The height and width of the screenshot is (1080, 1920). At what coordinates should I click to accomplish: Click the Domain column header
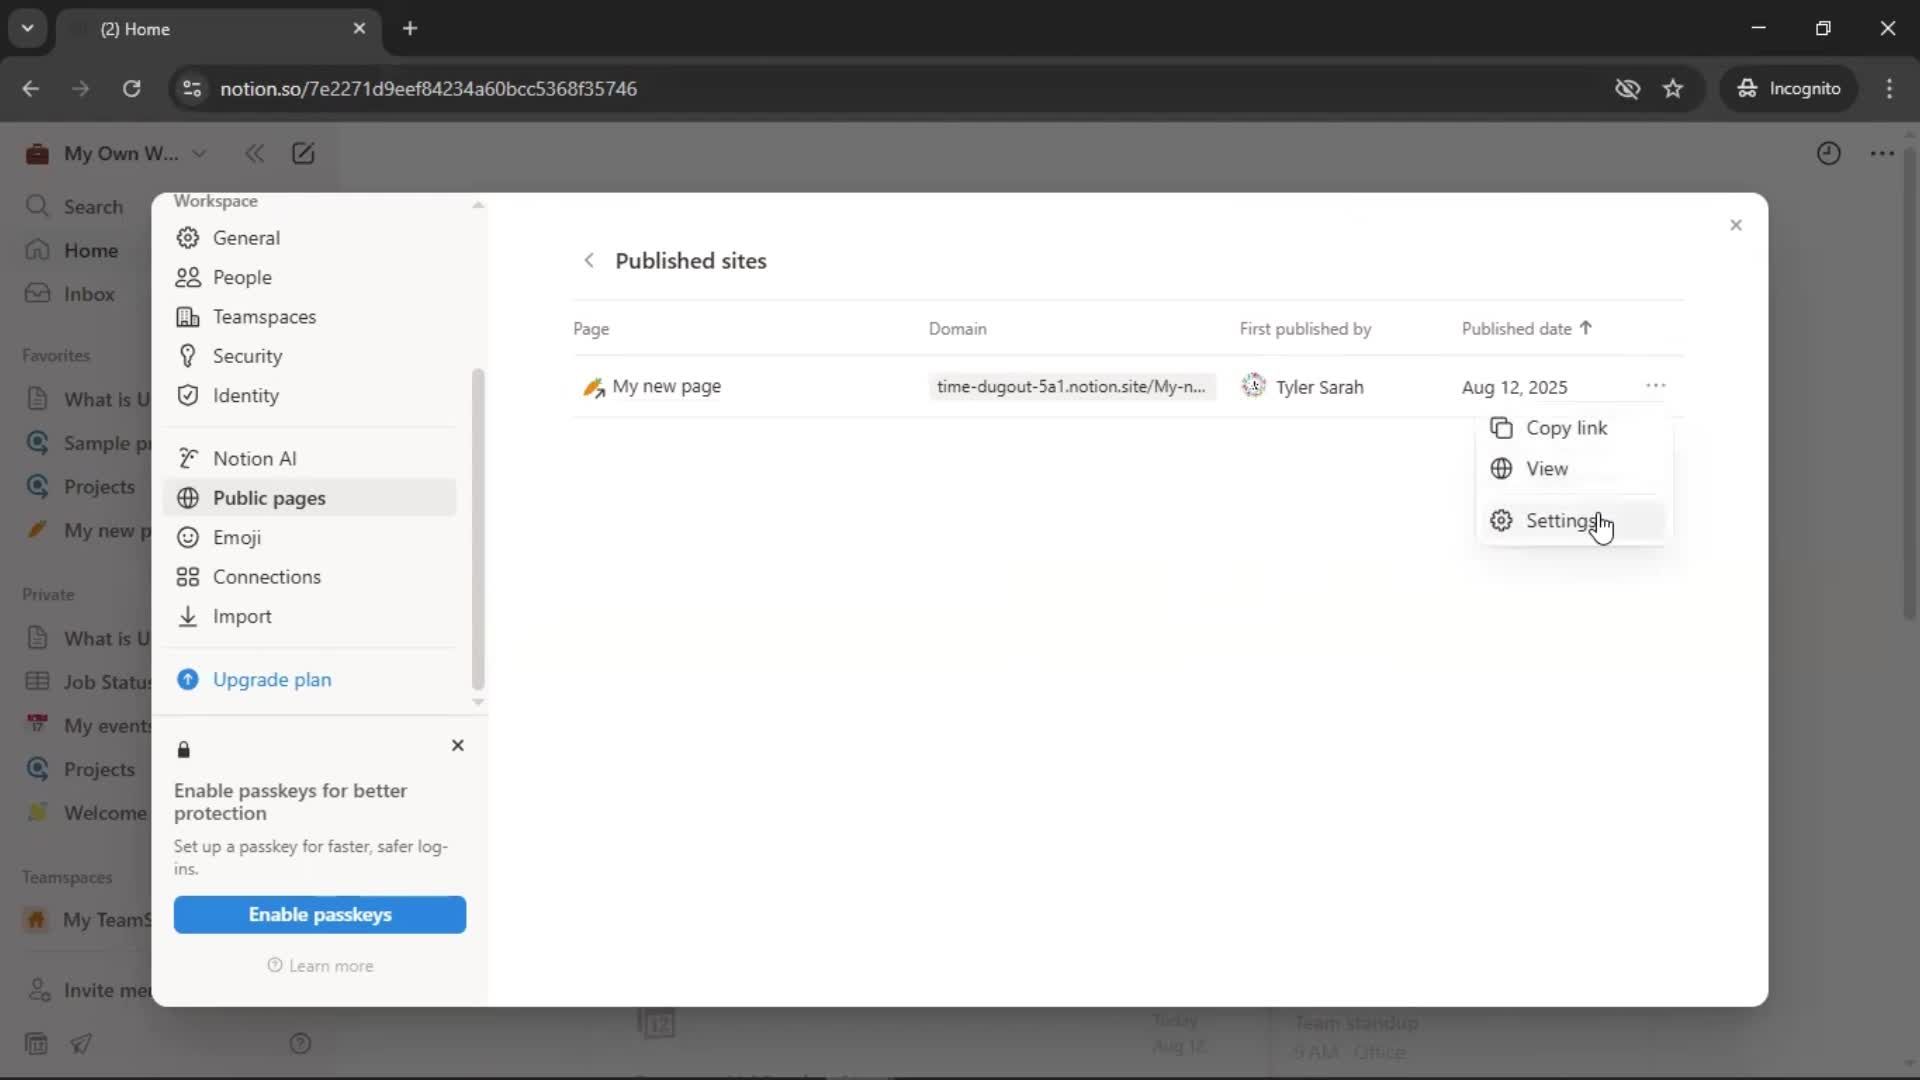pyautogui.click(x=957, y=329)
